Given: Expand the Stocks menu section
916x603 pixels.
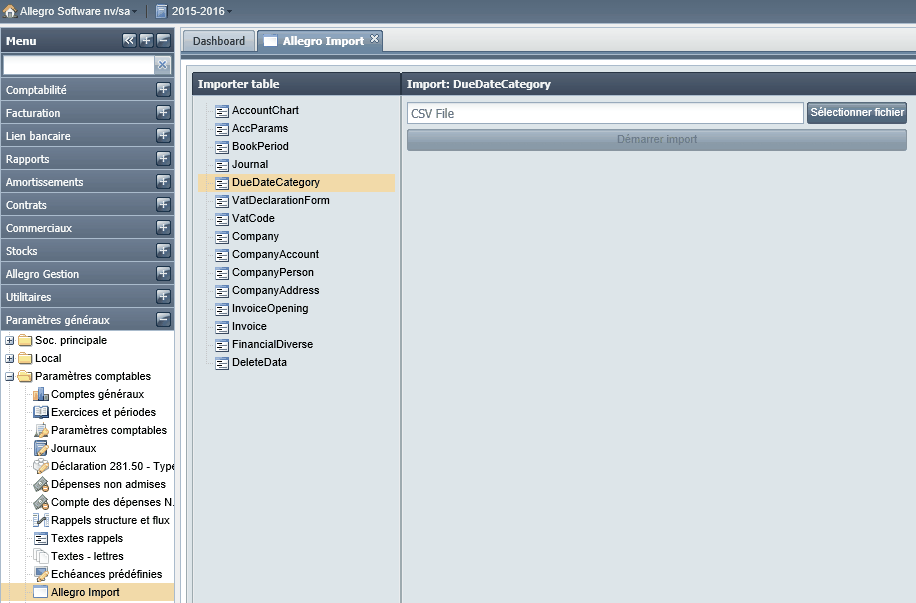Looking at the screenshot, I should (164, 251).
